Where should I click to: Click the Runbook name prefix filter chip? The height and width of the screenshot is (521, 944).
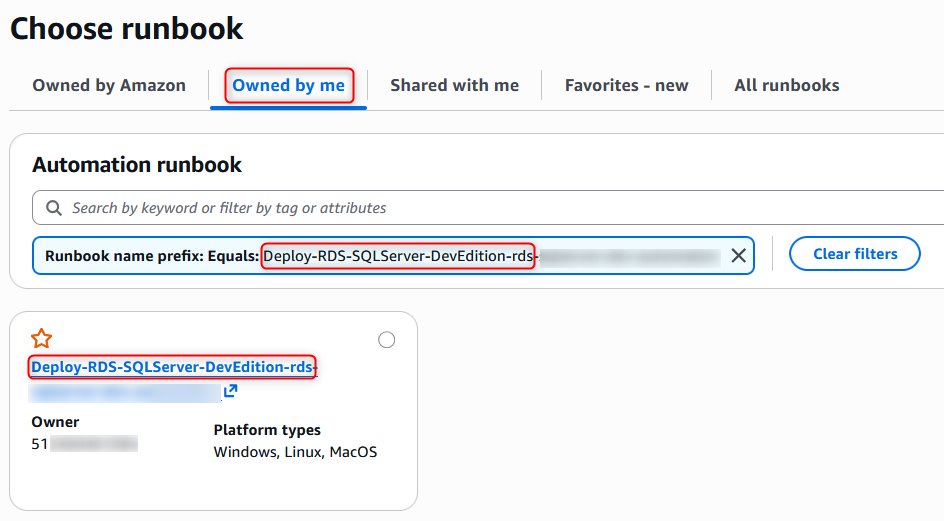[x=393, y=255]
